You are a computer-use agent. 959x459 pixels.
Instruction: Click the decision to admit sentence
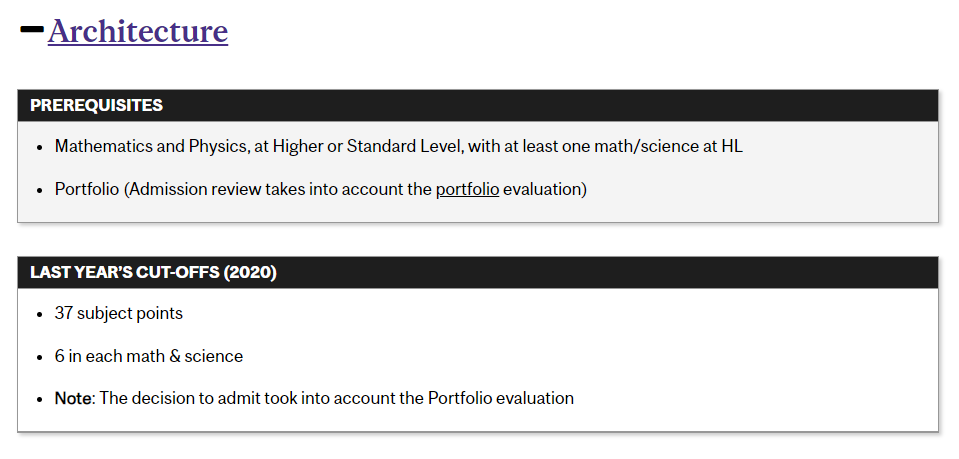click(337, 398)
